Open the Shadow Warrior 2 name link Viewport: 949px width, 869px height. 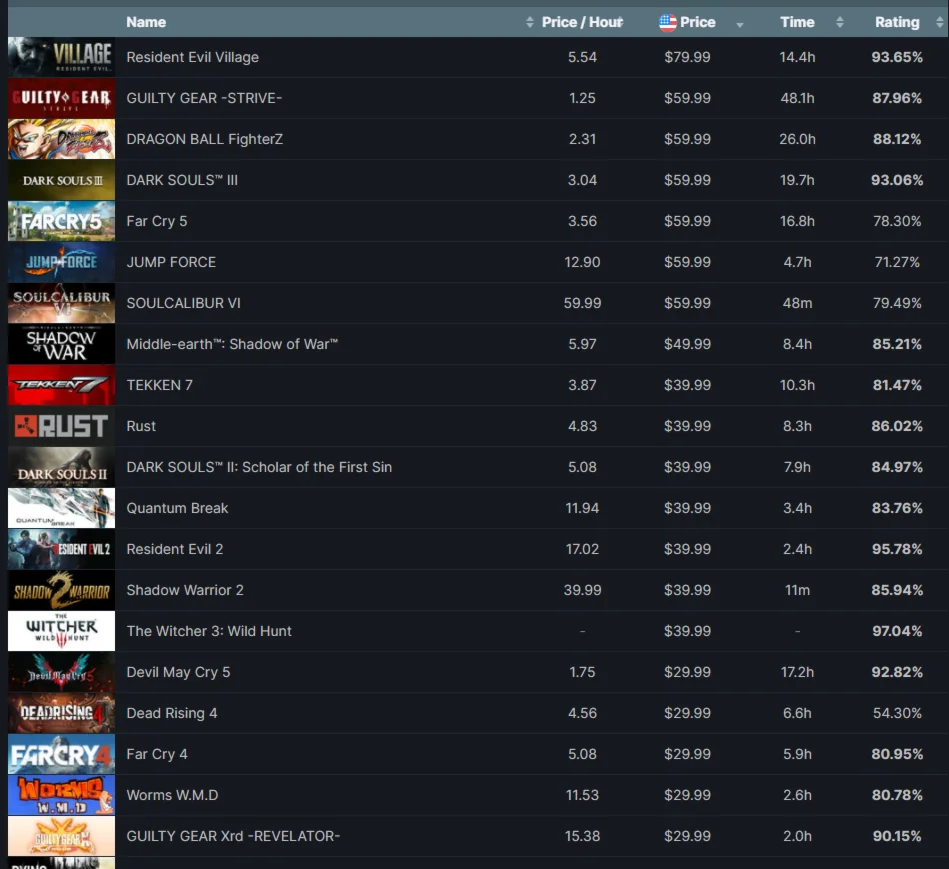(185, 590)
